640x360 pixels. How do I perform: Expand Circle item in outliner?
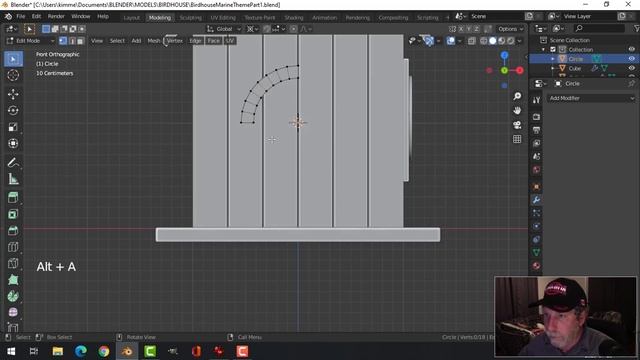click(553, 59)
